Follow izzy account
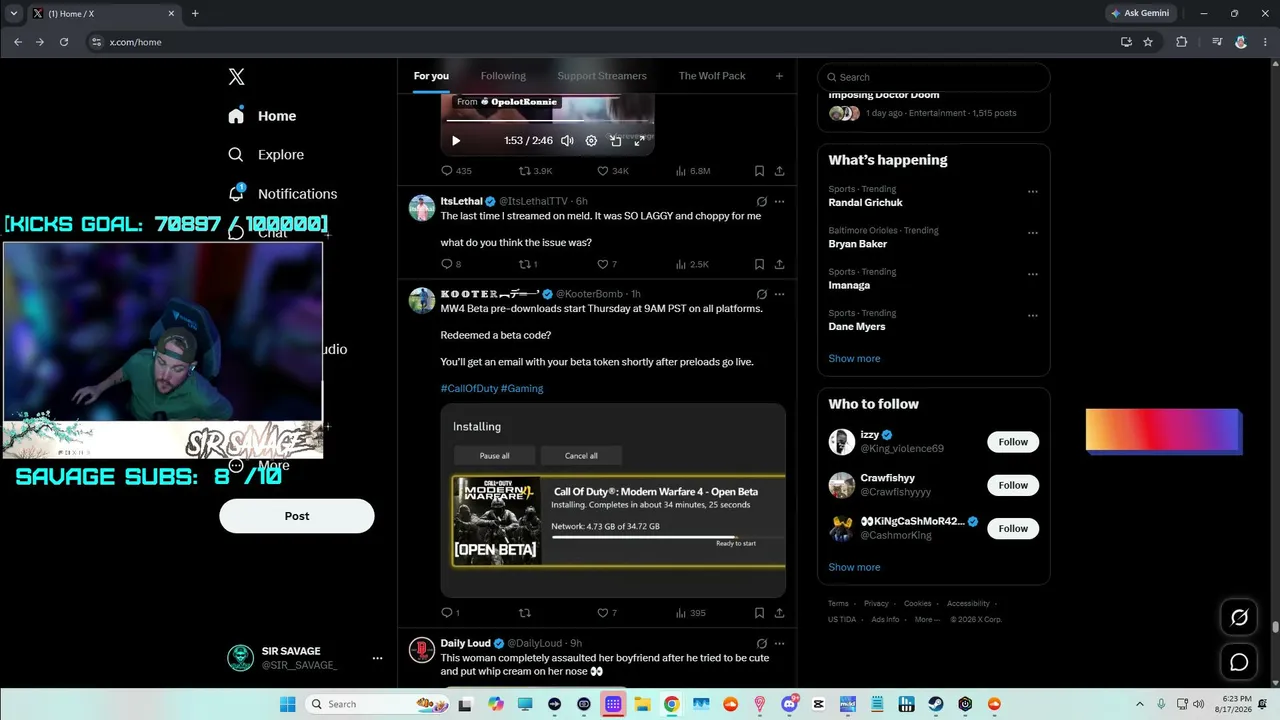Screen dimensions: 1280x720 pos(1013,442)
